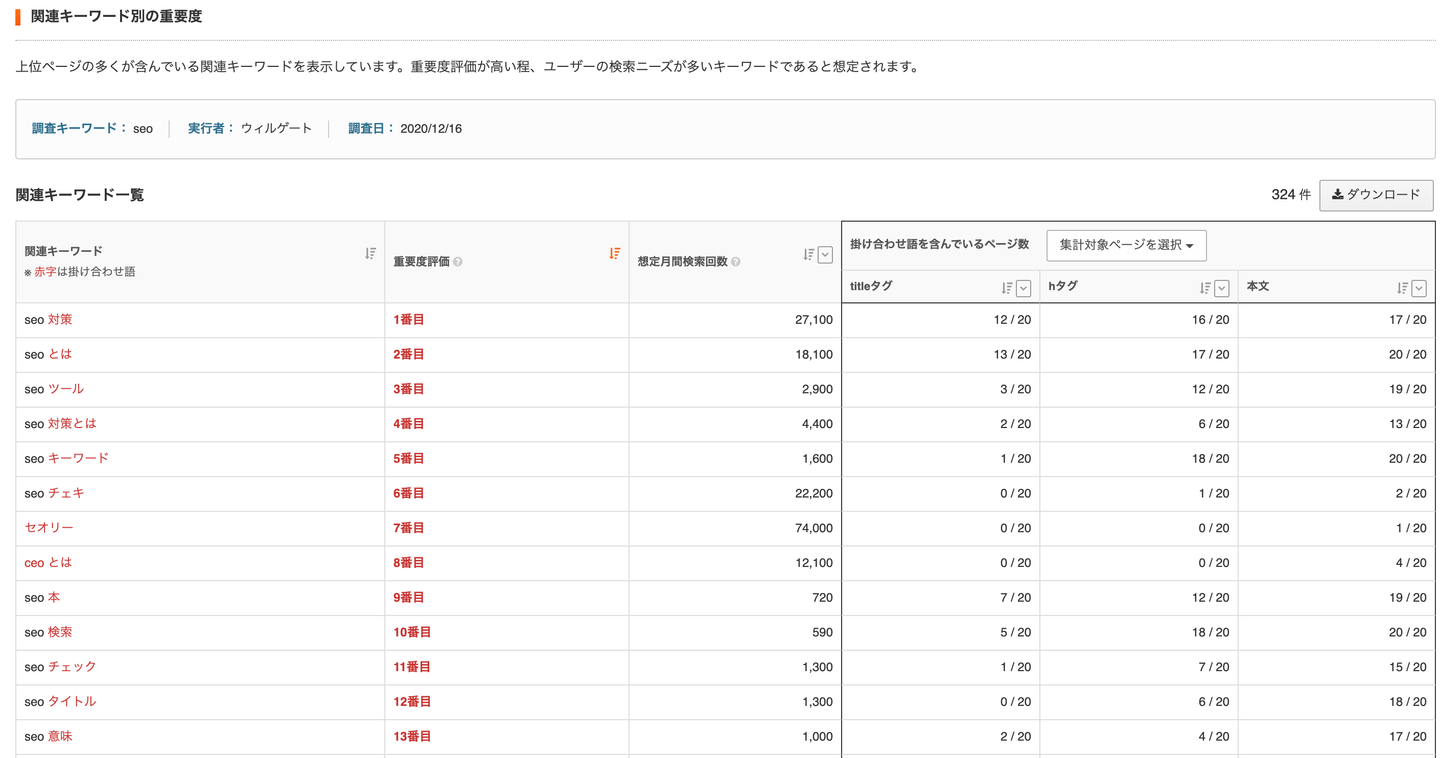Image resolution: width=1440 pixels, height=758 pixels.
Task: Sort the titleタグ column
Action: pyautogui.click(x=1006, y=288)
